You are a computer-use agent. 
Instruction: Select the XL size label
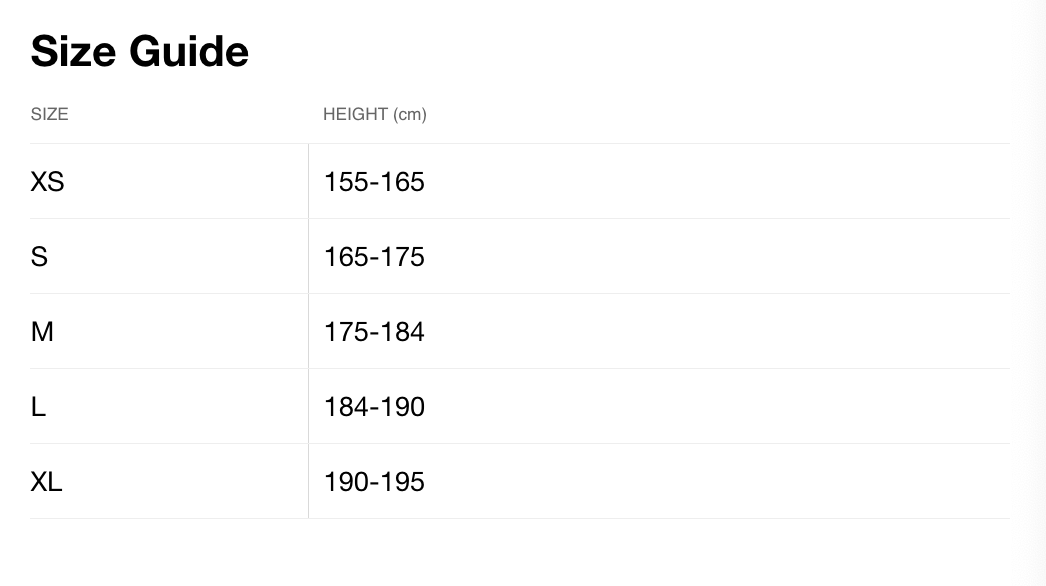pyautogui.click(x=46, y=482)
